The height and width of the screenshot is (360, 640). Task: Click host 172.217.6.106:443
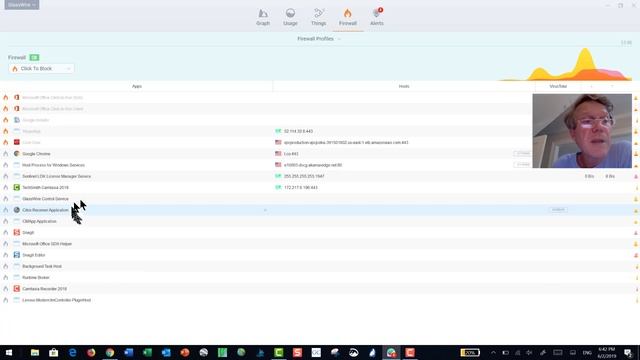coord(301,188)
